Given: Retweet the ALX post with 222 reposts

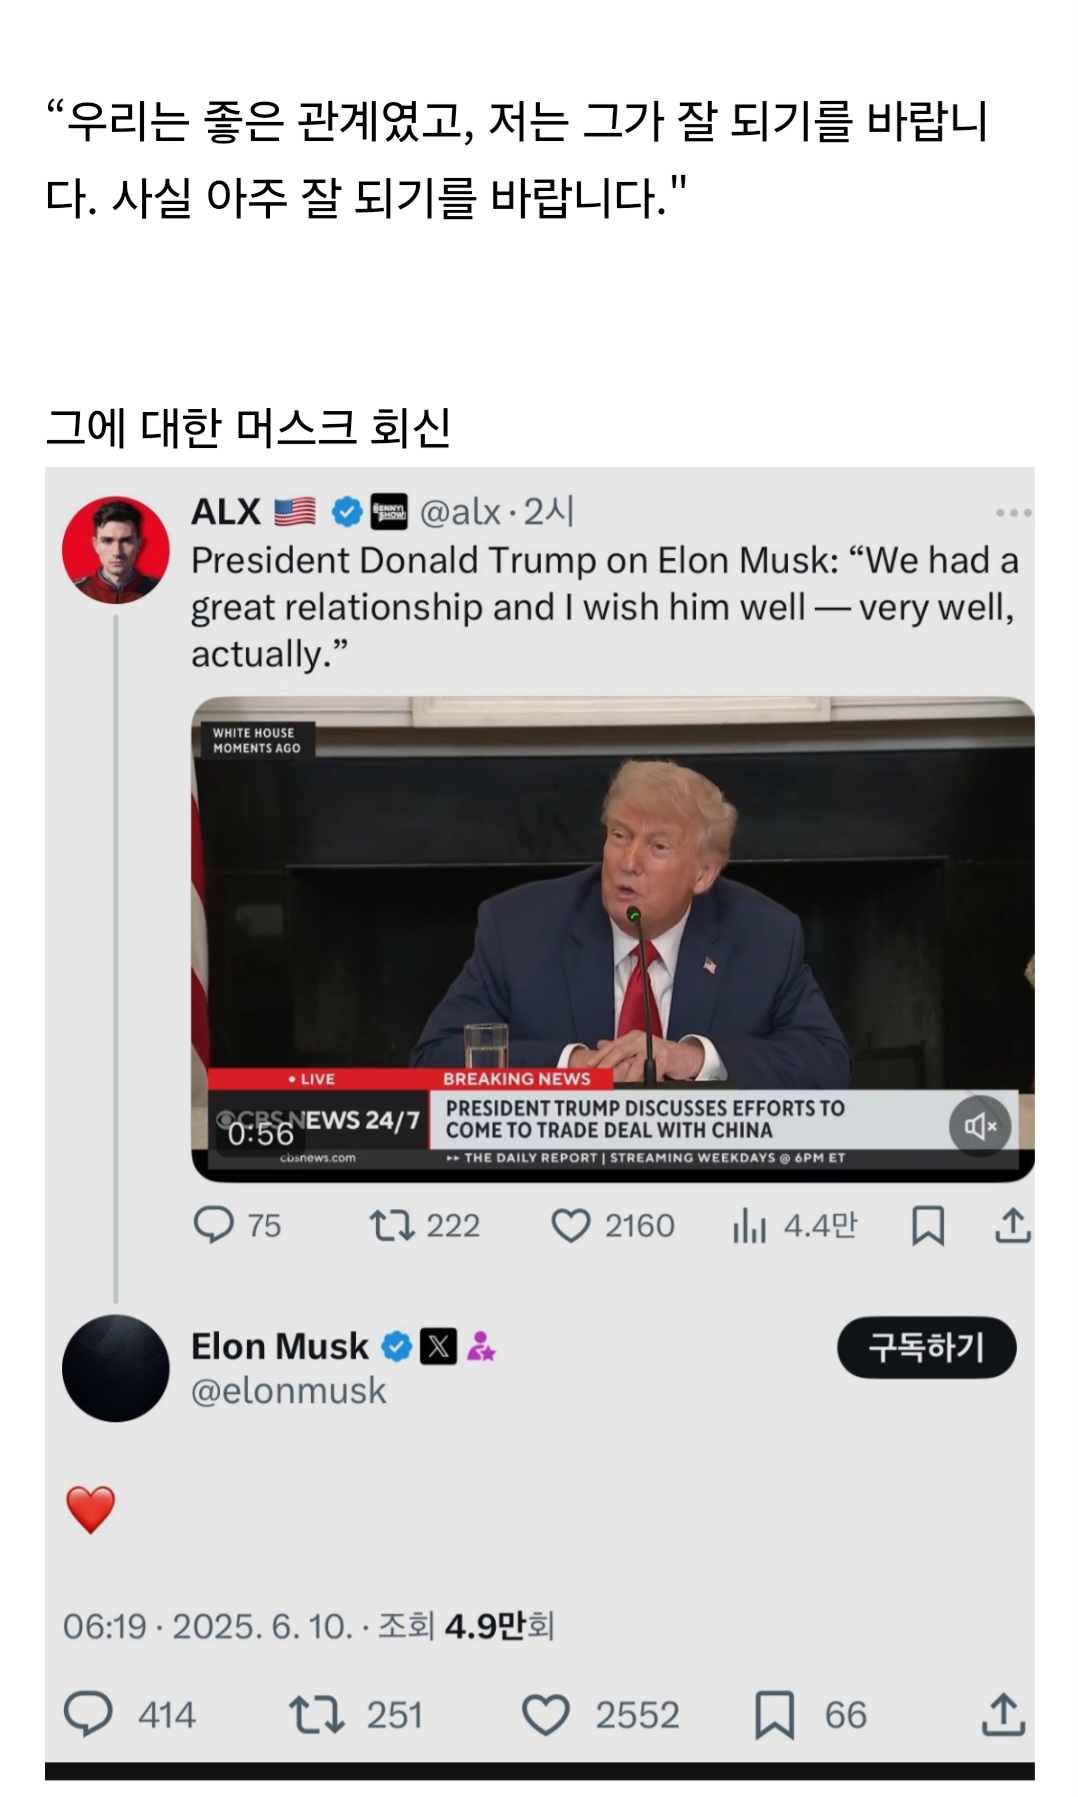Looking at the screenshot, I should tap(391, 1225).
